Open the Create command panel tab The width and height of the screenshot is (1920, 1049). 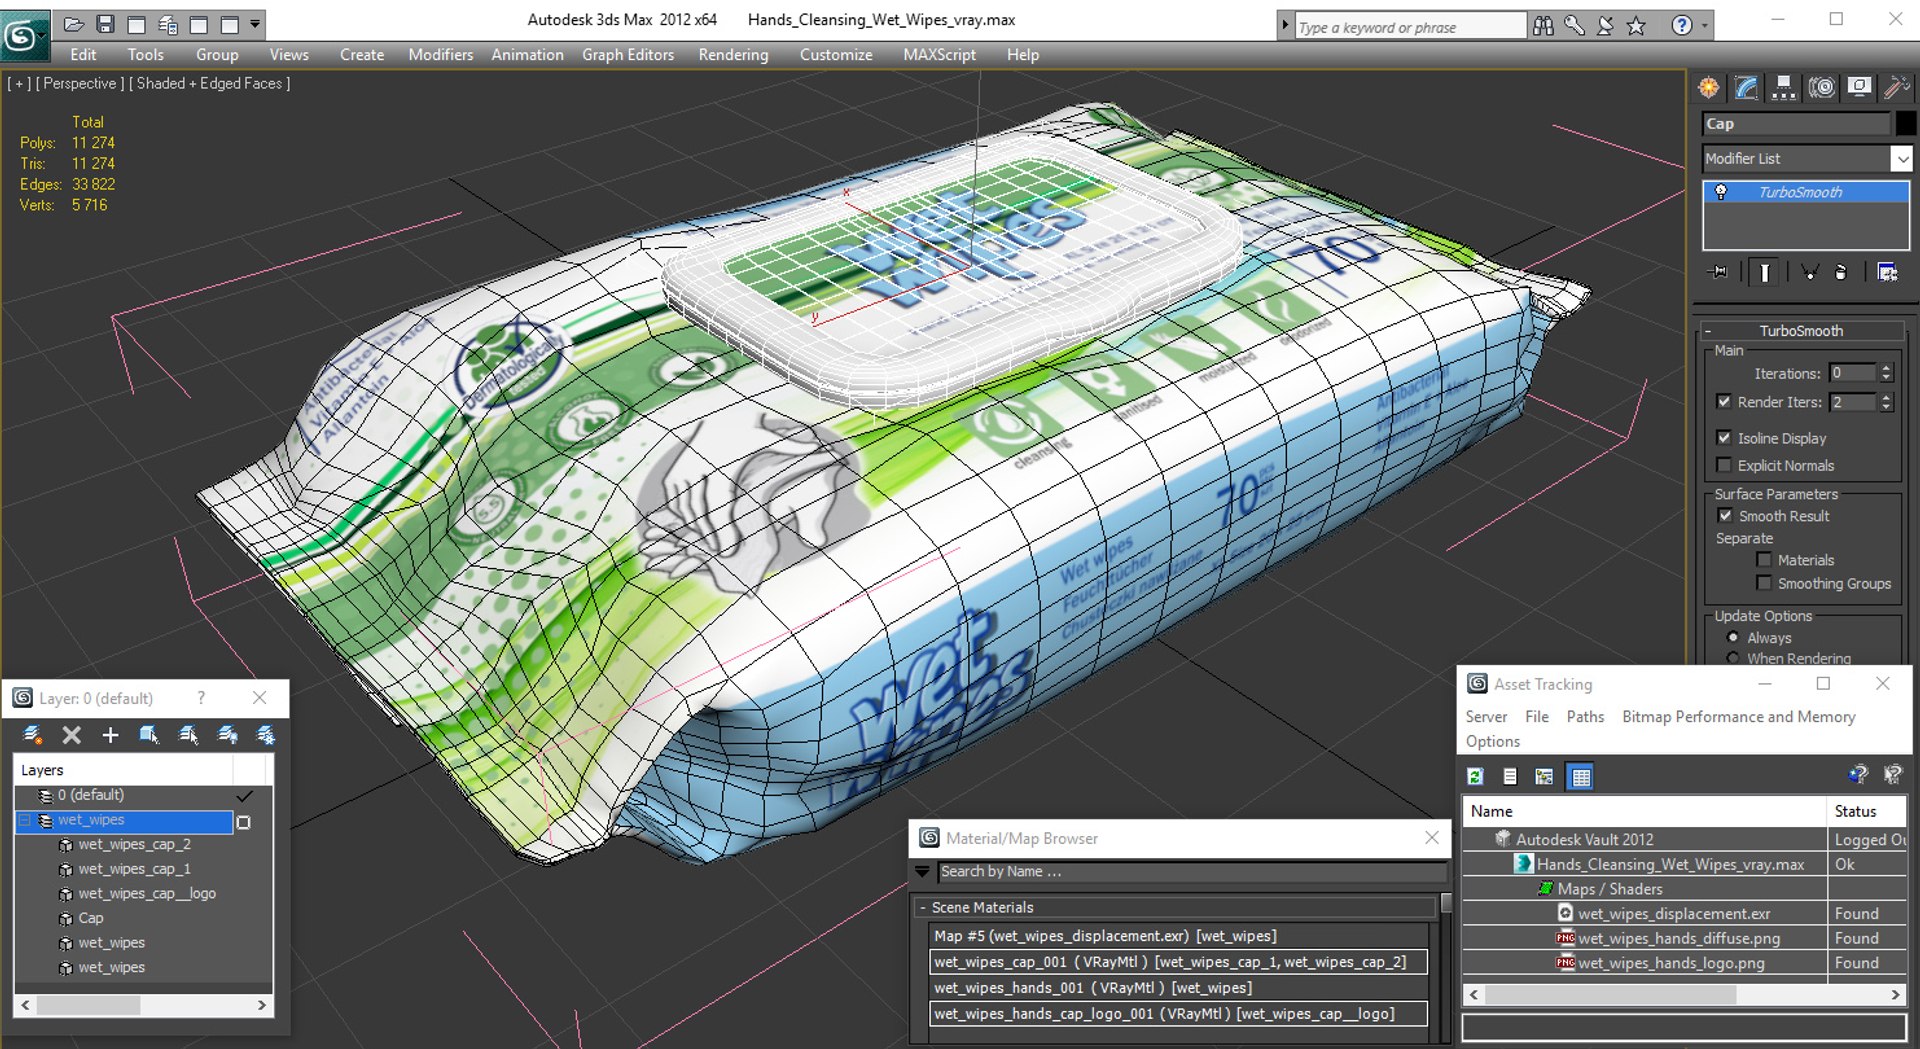1709,88
